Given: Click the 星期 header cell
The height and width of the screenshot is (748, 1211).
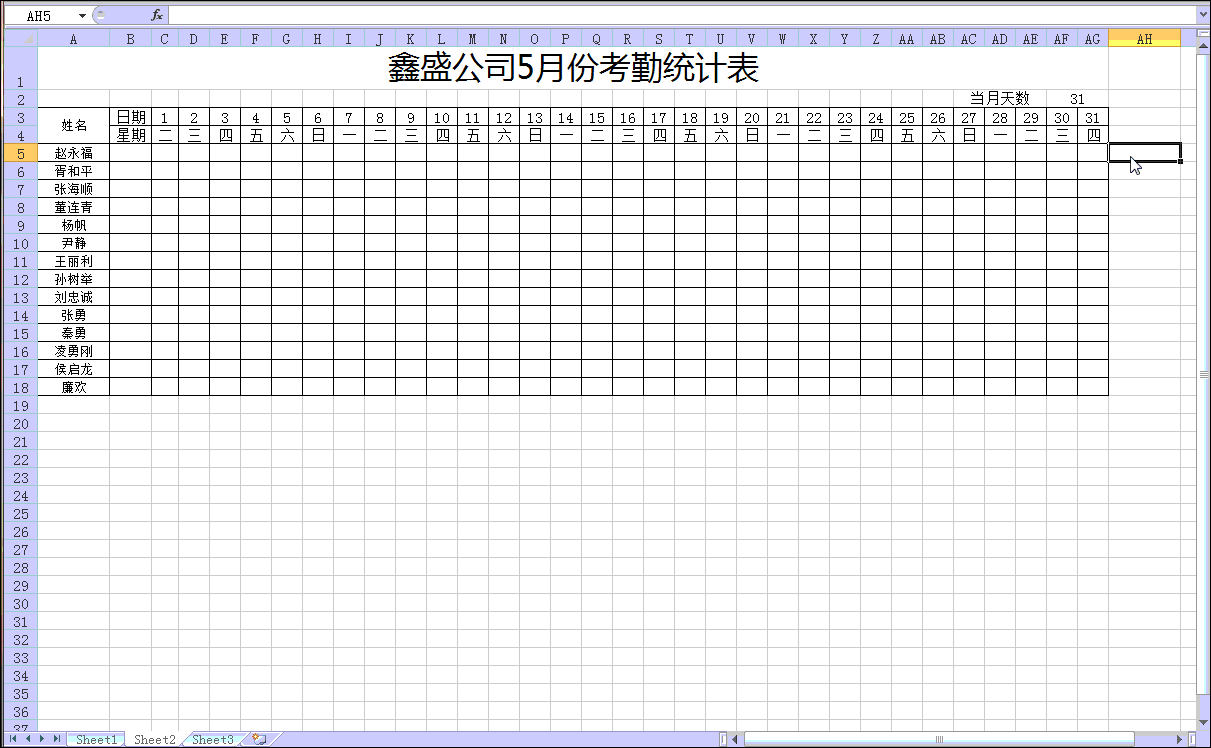Looking at the screenshot, I should point(131,135).
